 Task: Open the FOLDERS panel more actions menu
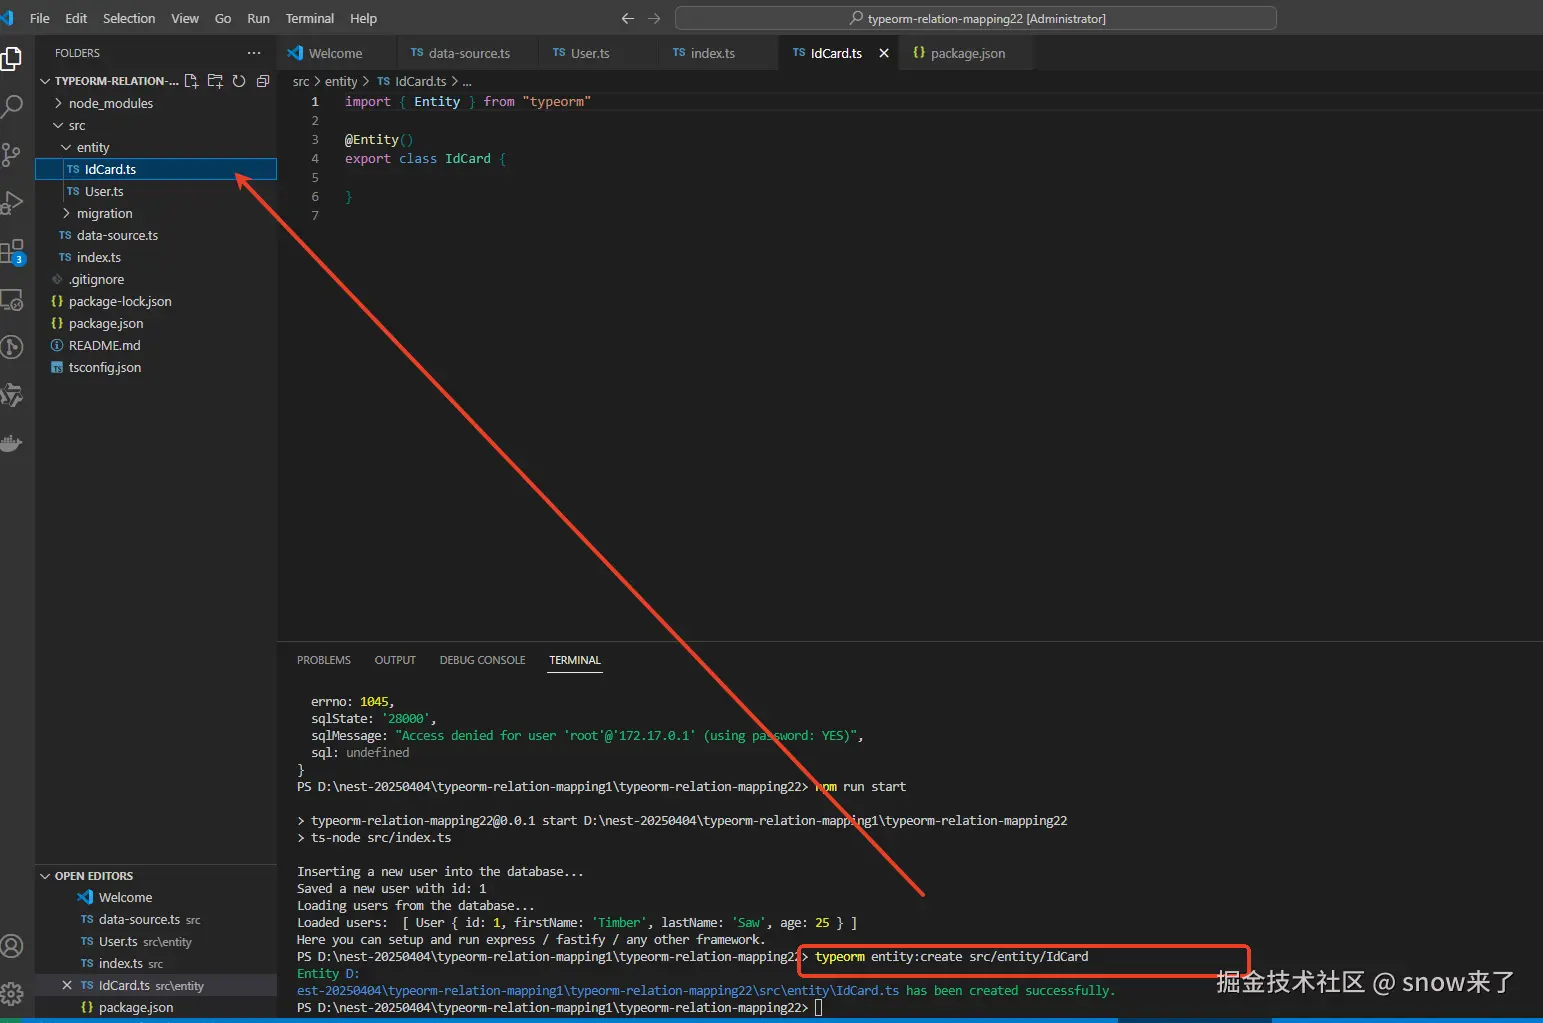coord(254,53)
